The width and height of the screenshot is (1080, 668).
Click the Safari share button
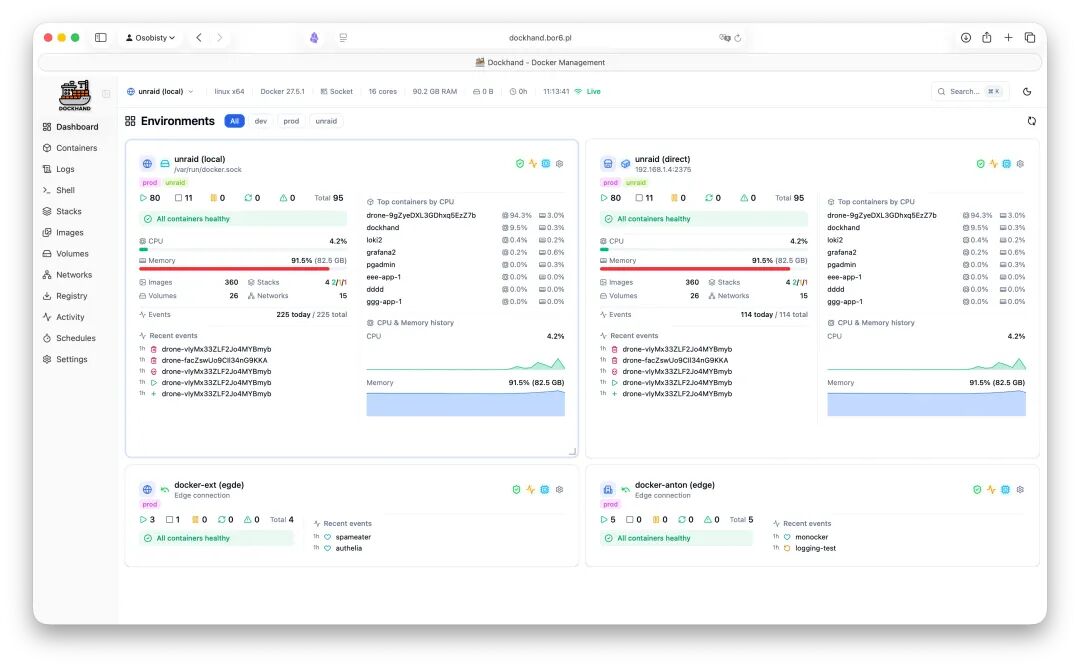coord(986,38)
